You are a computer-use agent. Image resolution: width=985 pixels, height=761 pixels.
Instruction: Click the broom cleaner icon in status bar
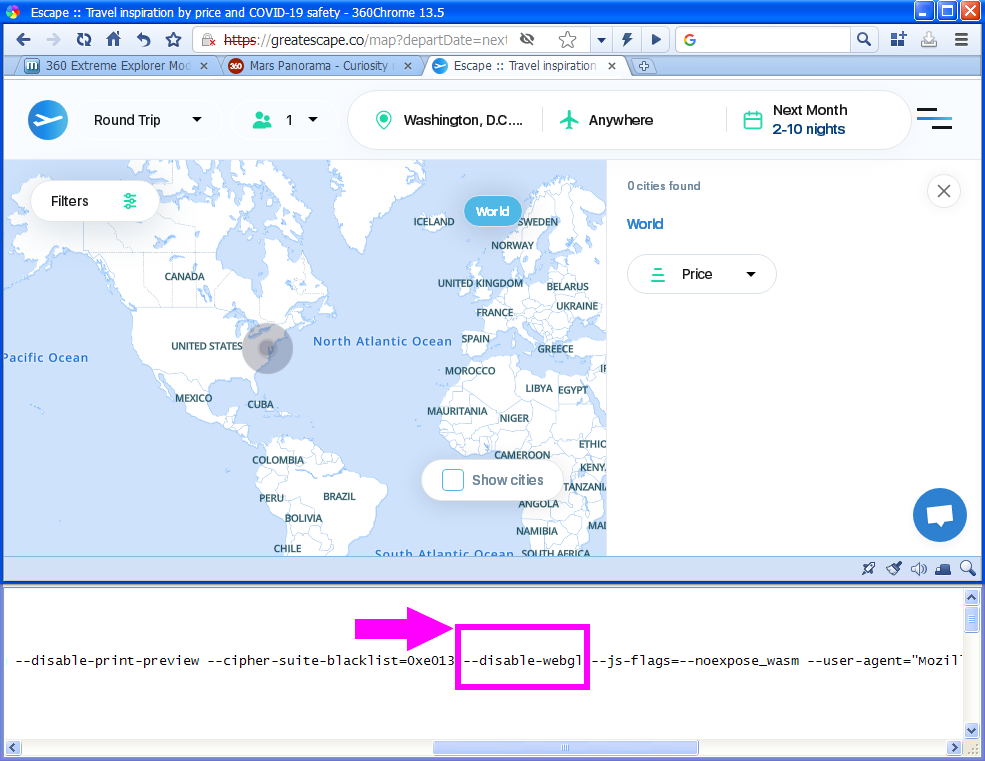(893, 569)
